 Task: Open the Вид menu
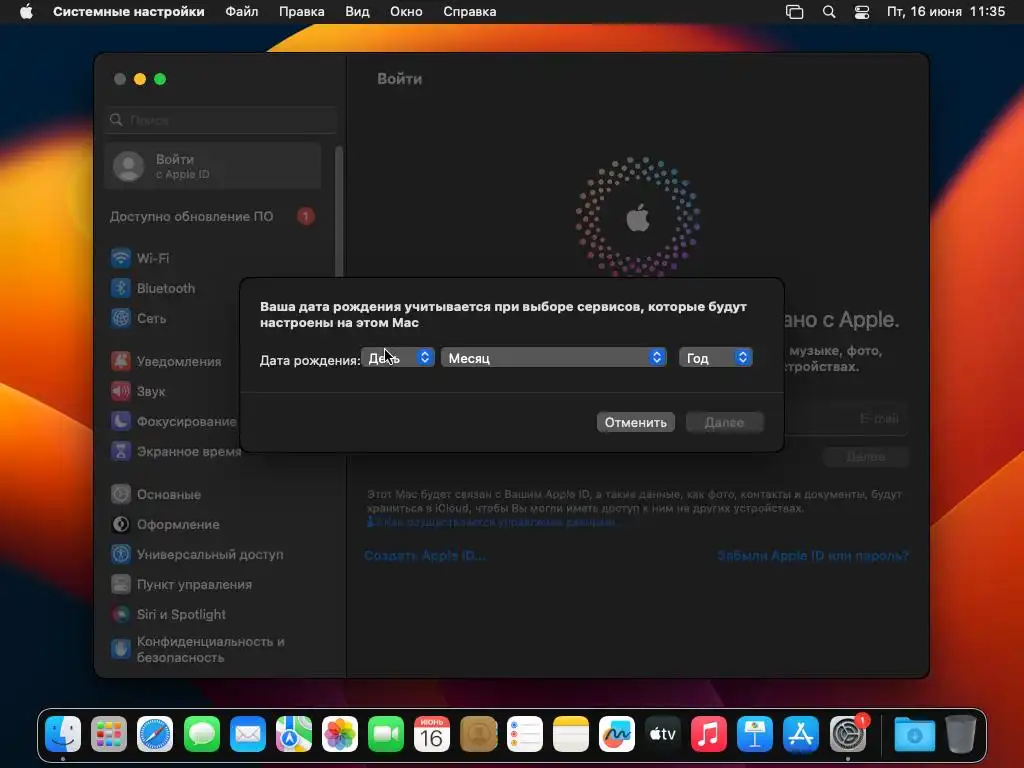(357, 12)
